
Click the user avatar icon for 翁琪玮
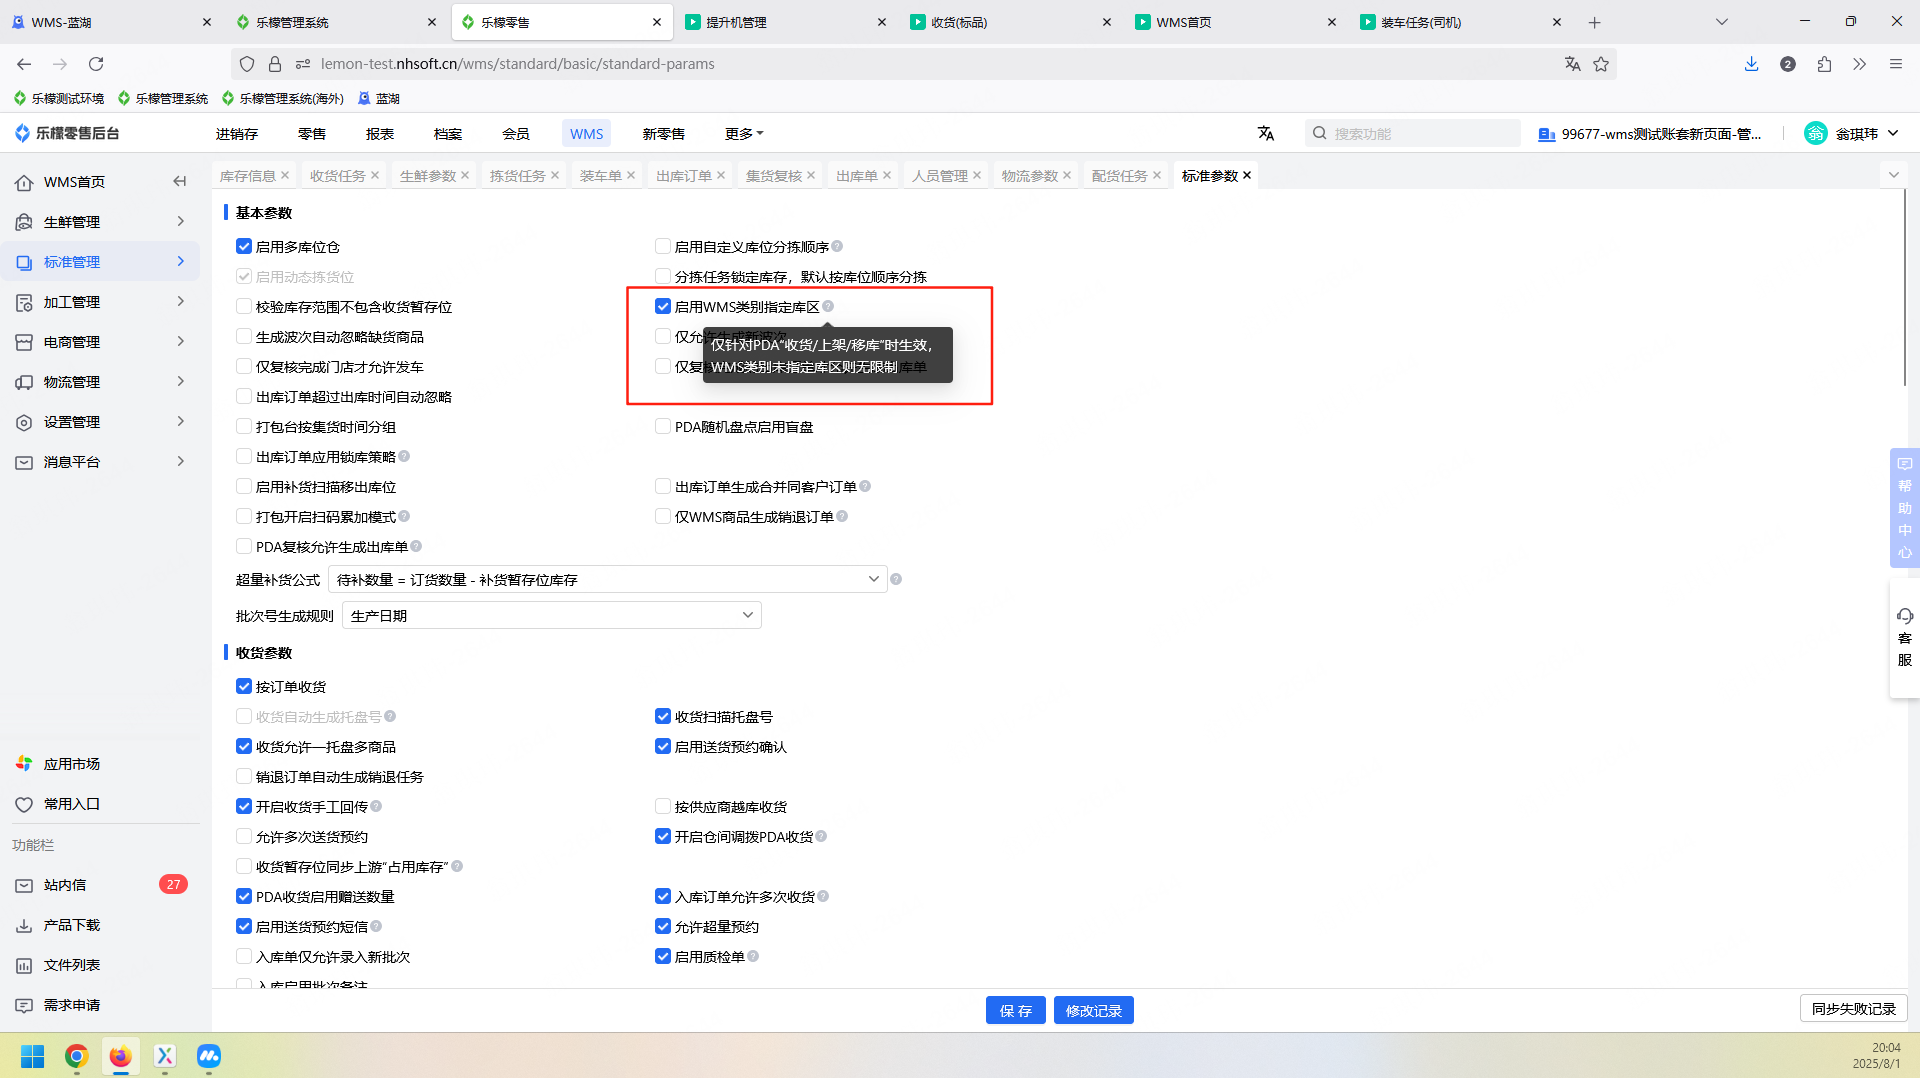[1815, 133]
